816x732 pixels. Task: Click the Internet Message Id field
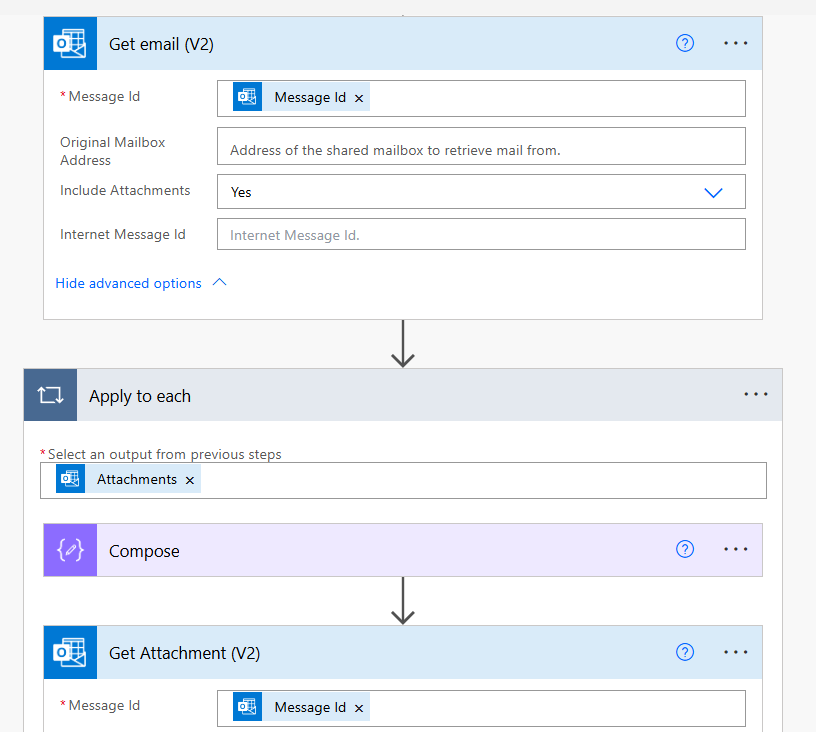(x=480, y=235)
